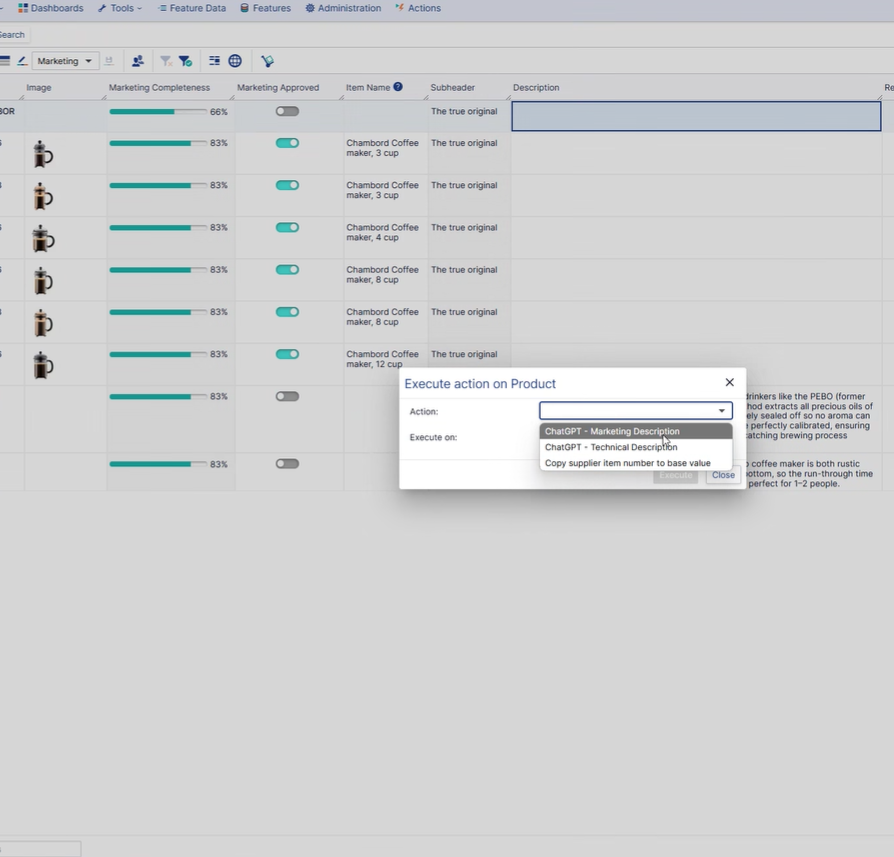Viewport: 894px width, 857px height.
Task: Click the globe language icon in the toolbar
Action: [x=235, y=61]
